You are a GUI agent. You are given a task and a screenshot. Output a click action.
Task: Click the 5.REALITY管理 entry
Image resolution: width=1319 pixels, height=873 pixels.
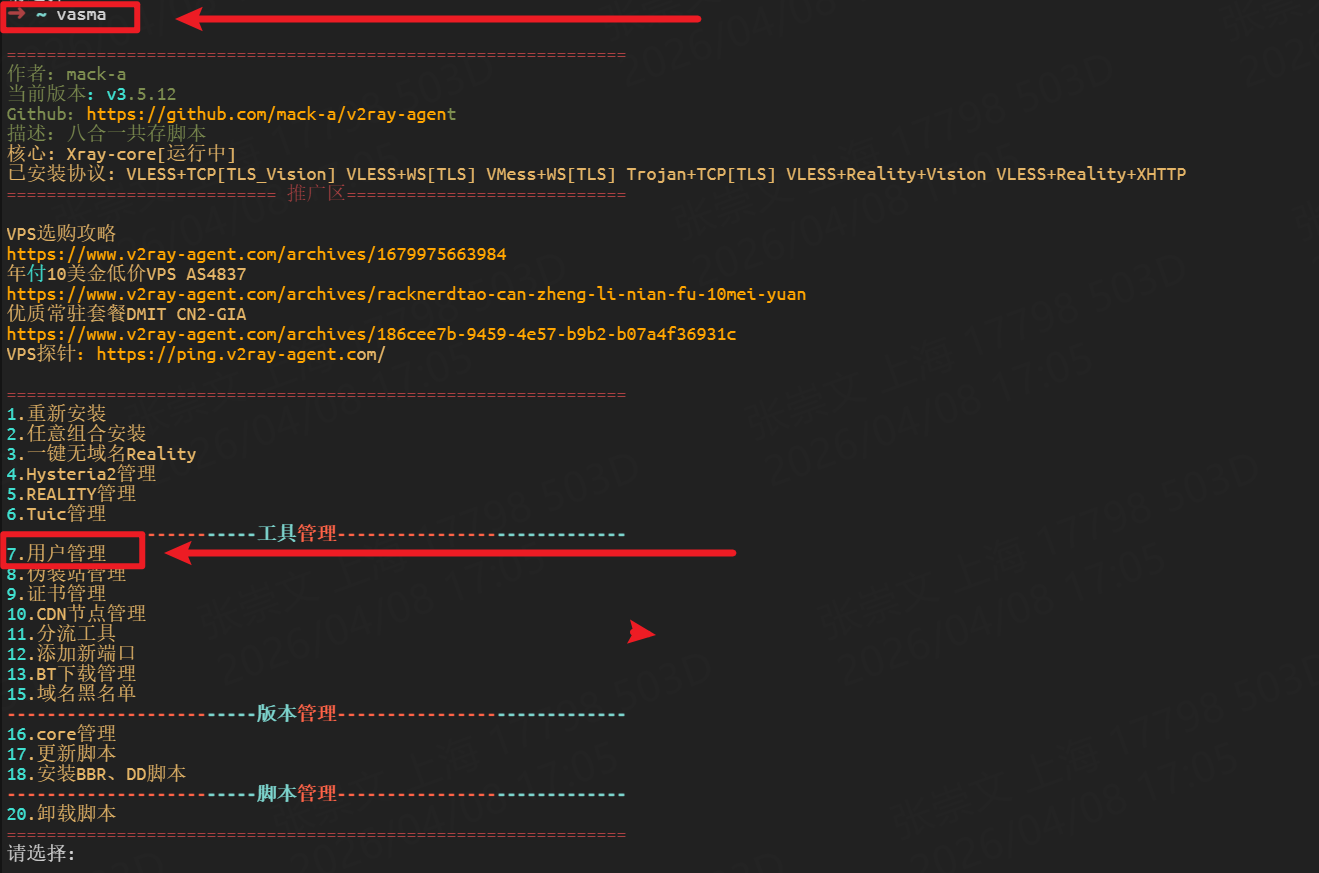click(x=71, y=493)
